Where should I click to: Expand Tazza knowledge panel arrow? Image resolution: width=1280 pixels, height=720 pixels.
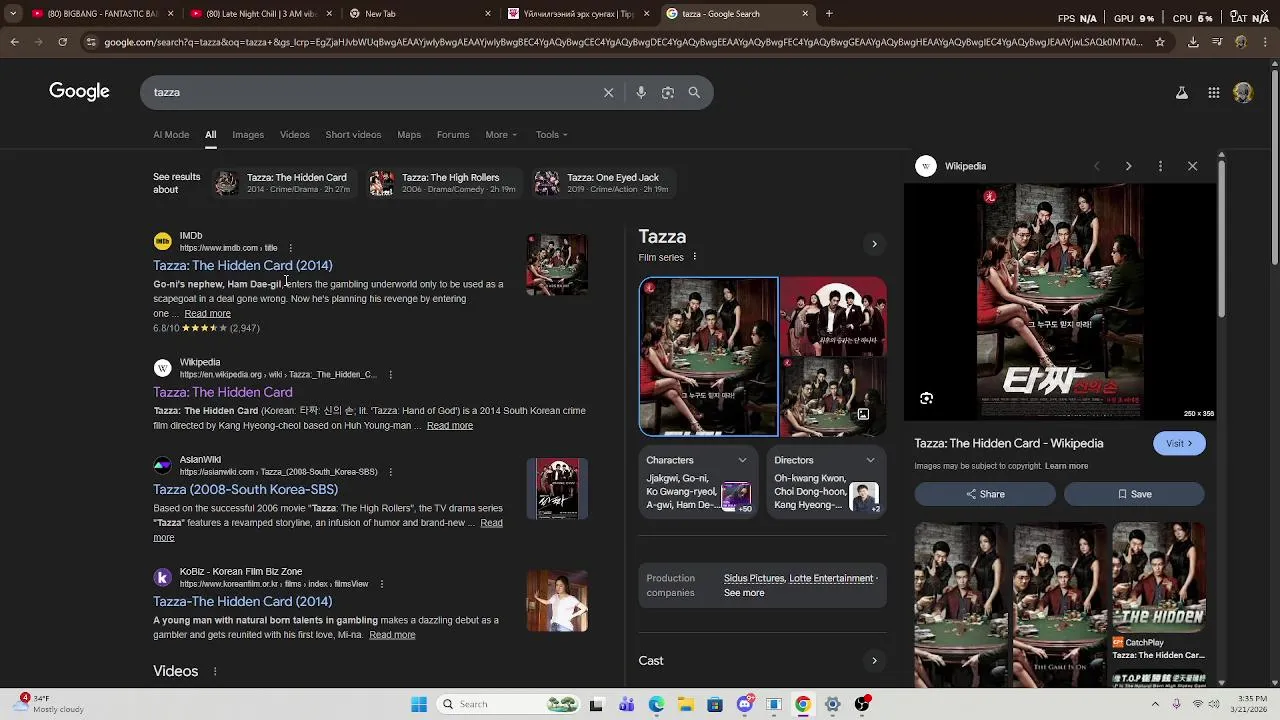coord(874,244)
